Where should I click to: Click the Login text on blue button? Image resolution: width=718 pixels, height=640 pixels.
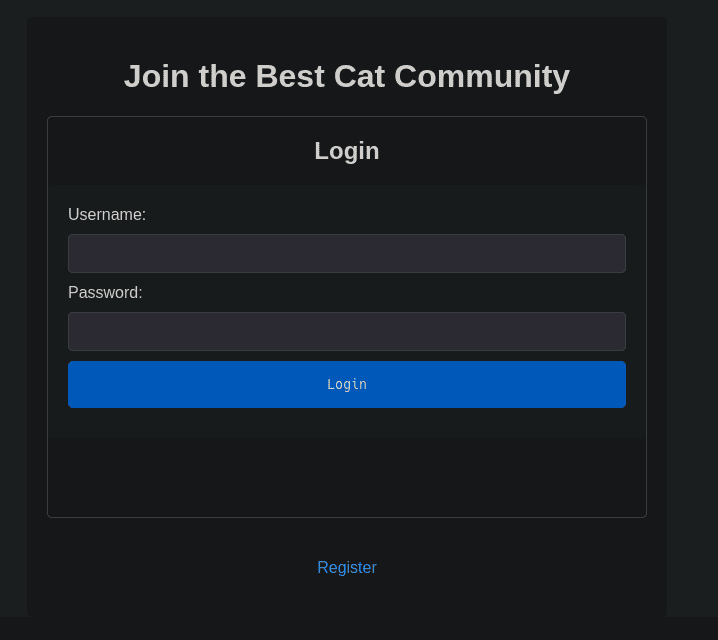tap(347, 385)
